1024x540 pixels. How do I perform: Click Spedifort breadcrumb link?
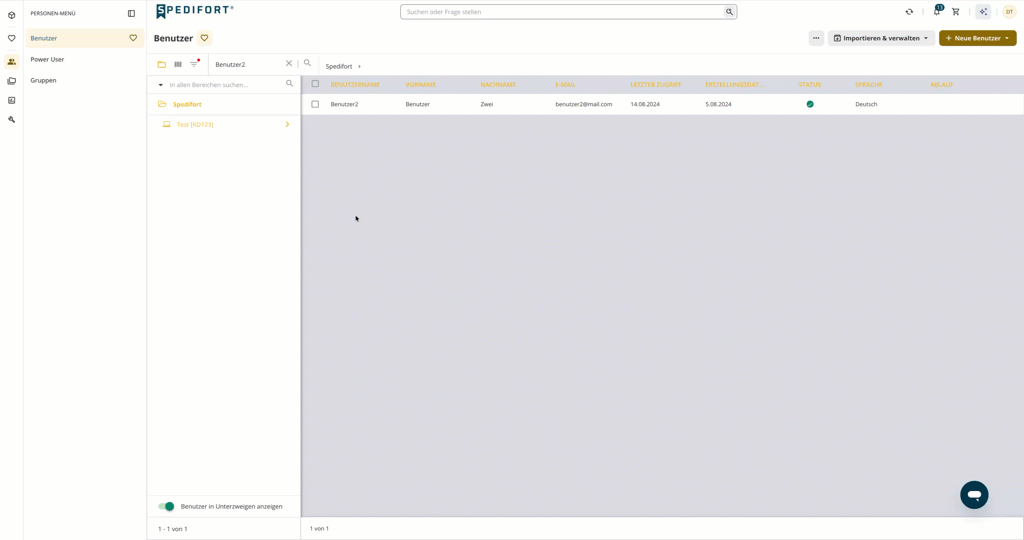coord(339,67)
